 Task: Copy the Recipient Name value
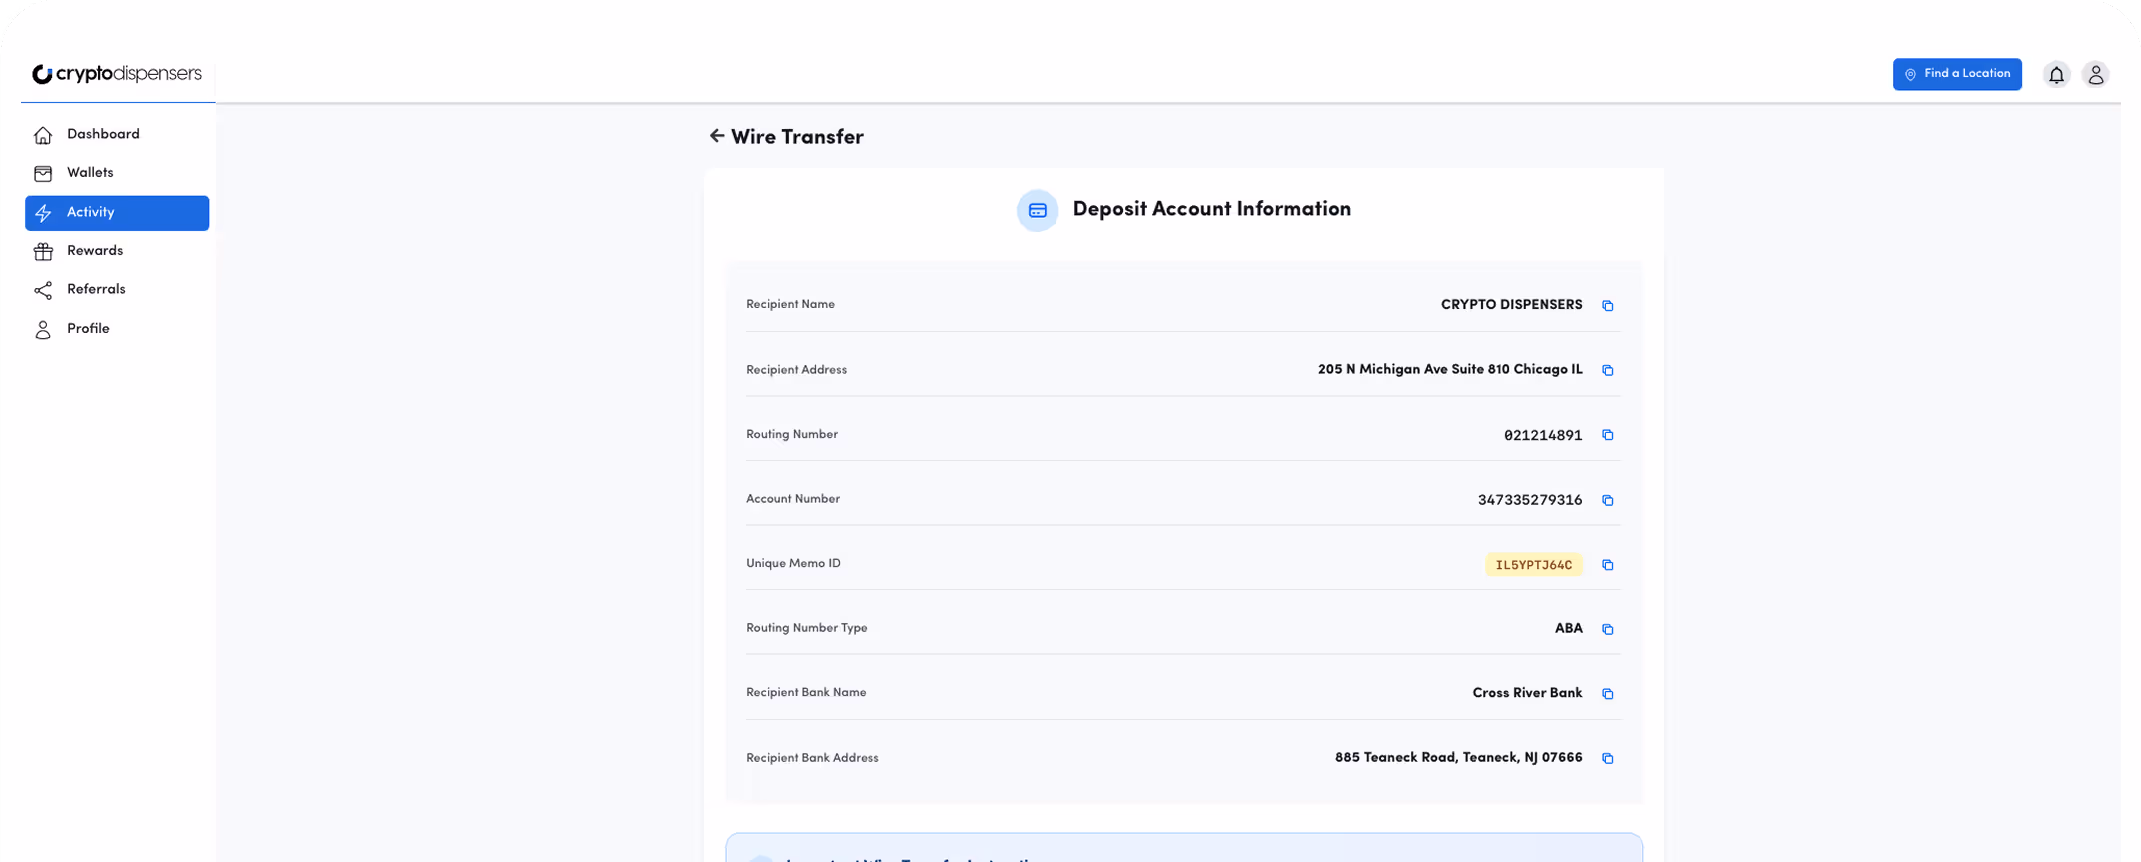pos(1607,306)
